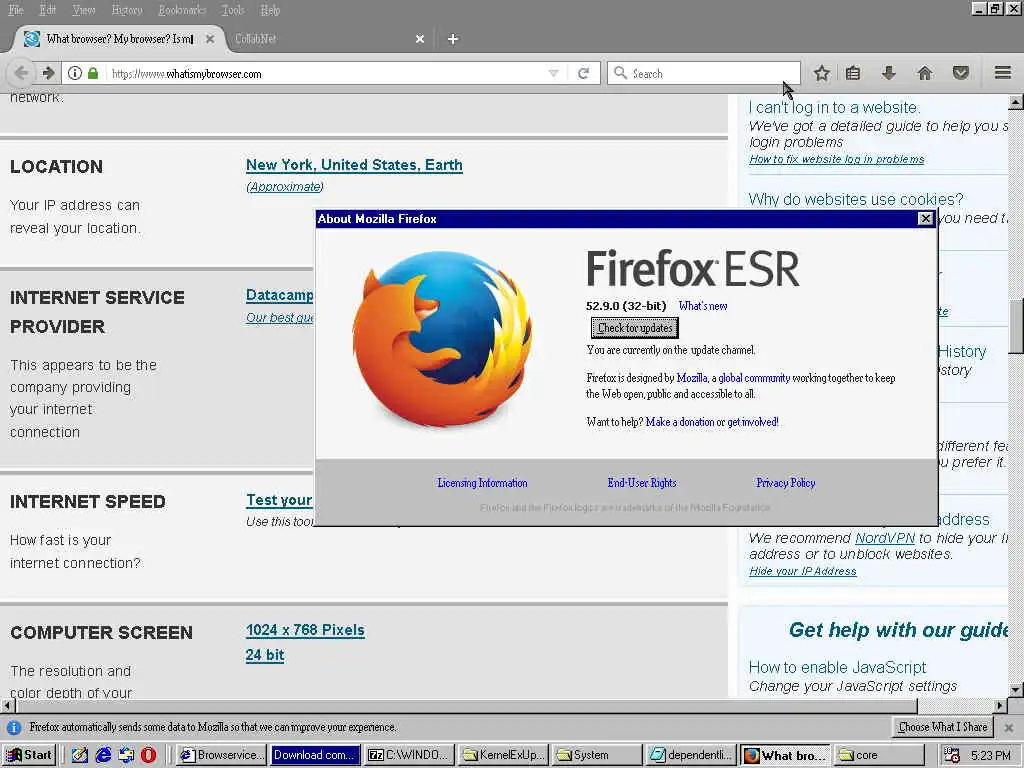
Task: Switch to the System taskbar folder
Action: coord(598,755)
